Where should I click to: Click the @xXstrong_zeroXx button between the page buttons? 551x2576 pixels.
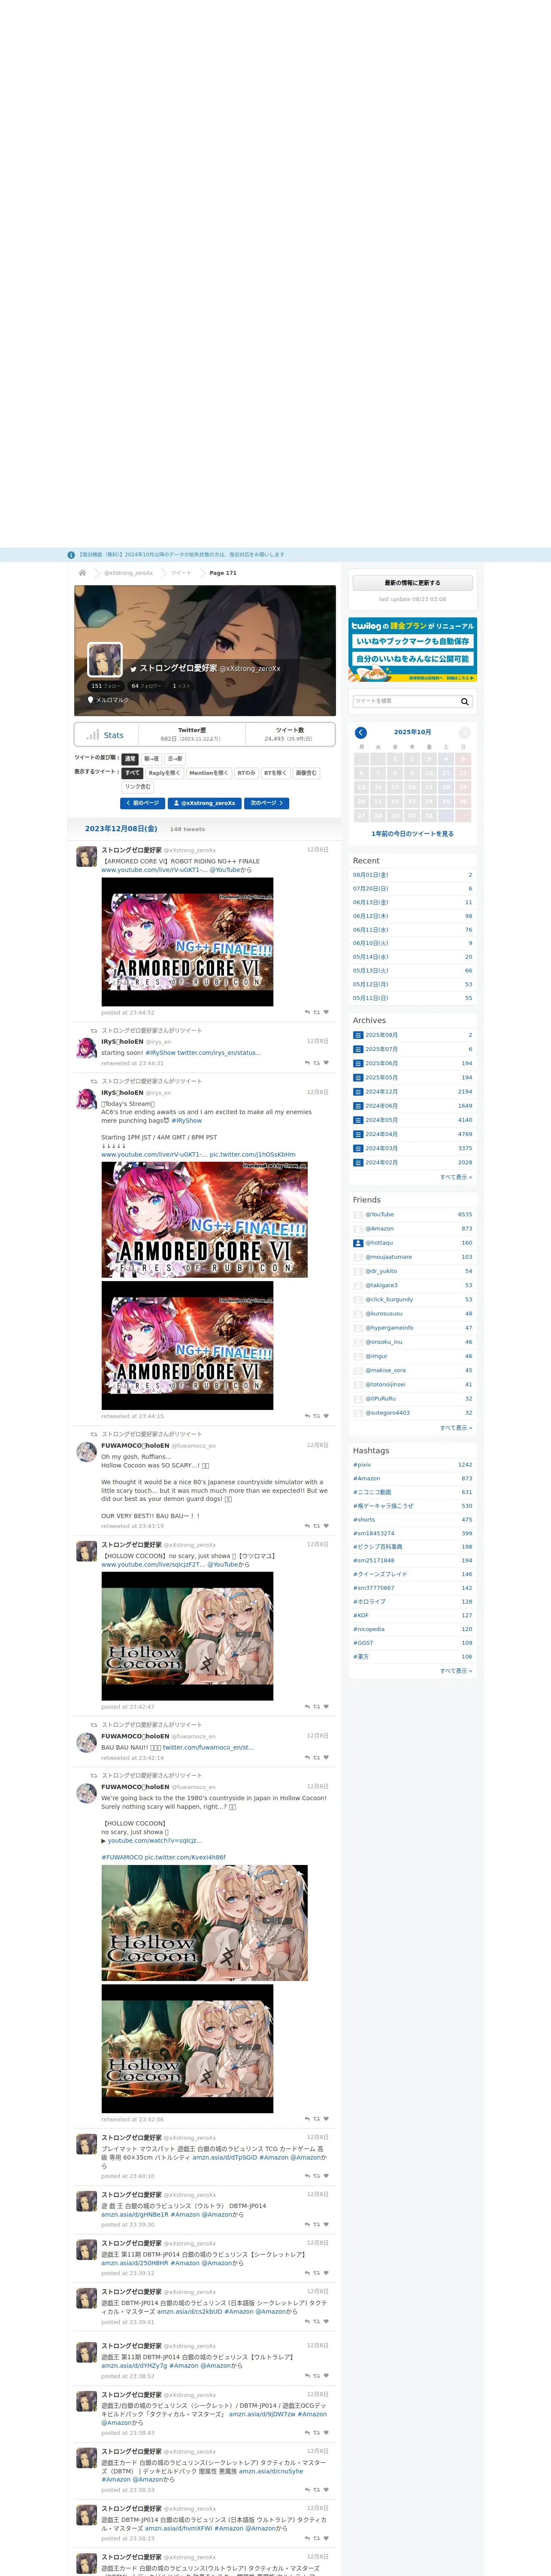[205, 803]
